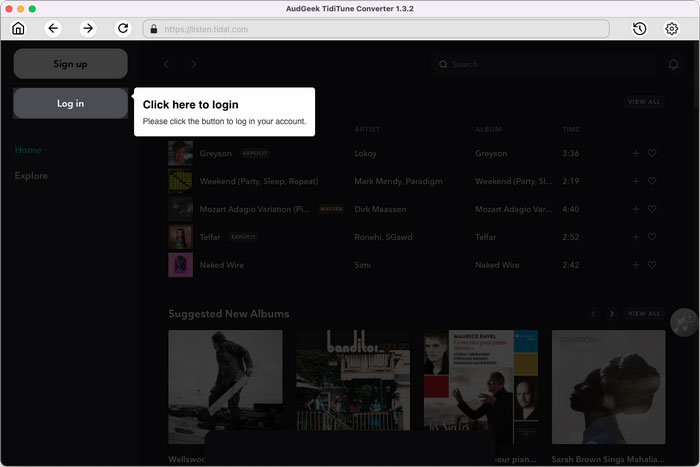
Task: Select the Greyson track title
Action: coord(216,153)
